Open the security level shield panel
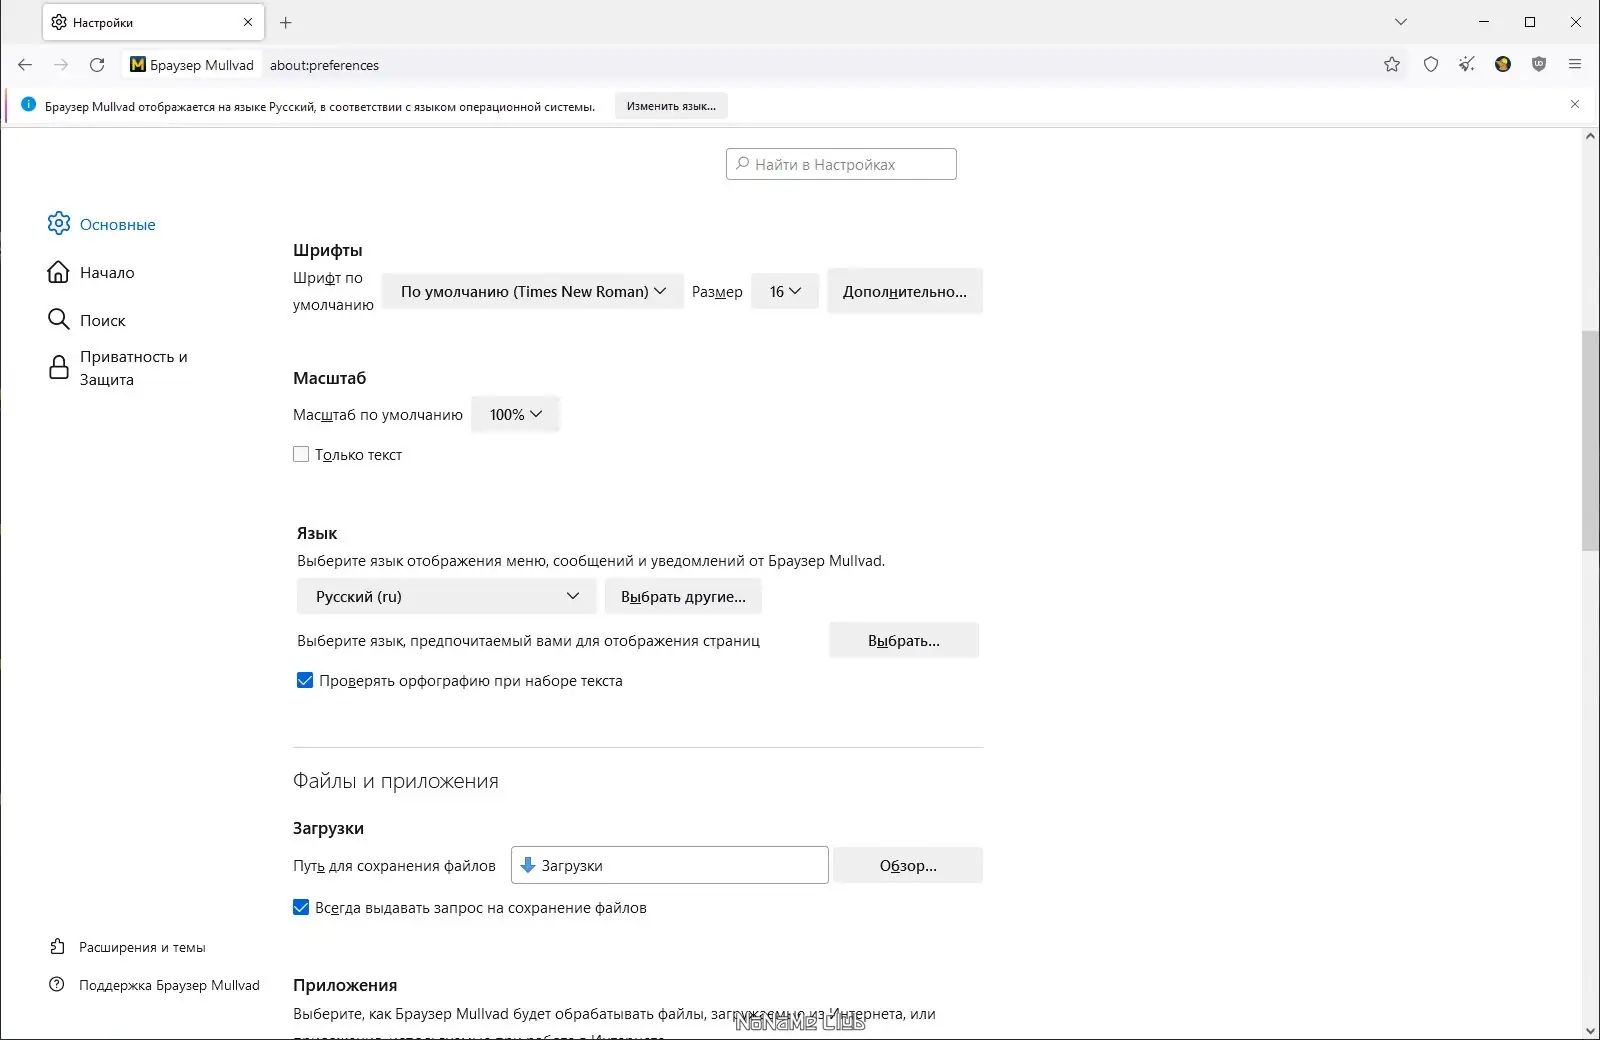The image size is (1600, 1040). pos(1431,65)
